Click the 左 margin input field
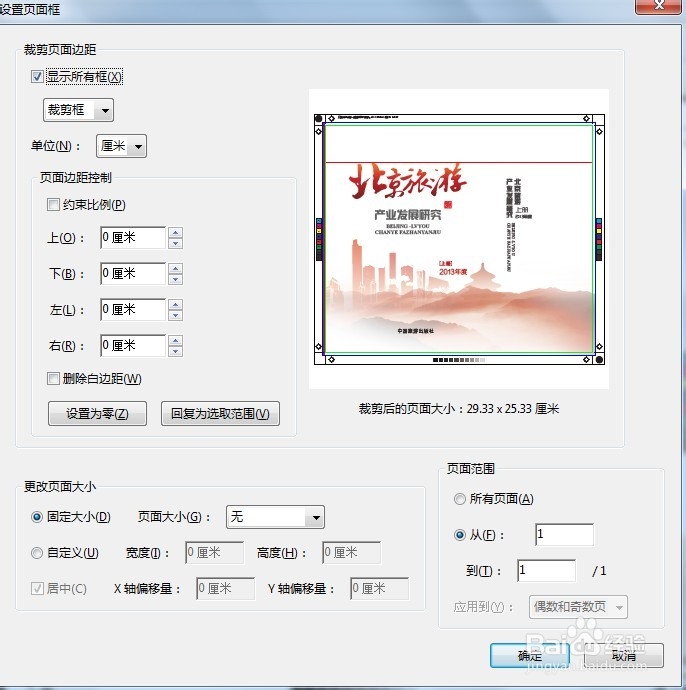The width and height of the screenshot is (686, 690). 133,310
